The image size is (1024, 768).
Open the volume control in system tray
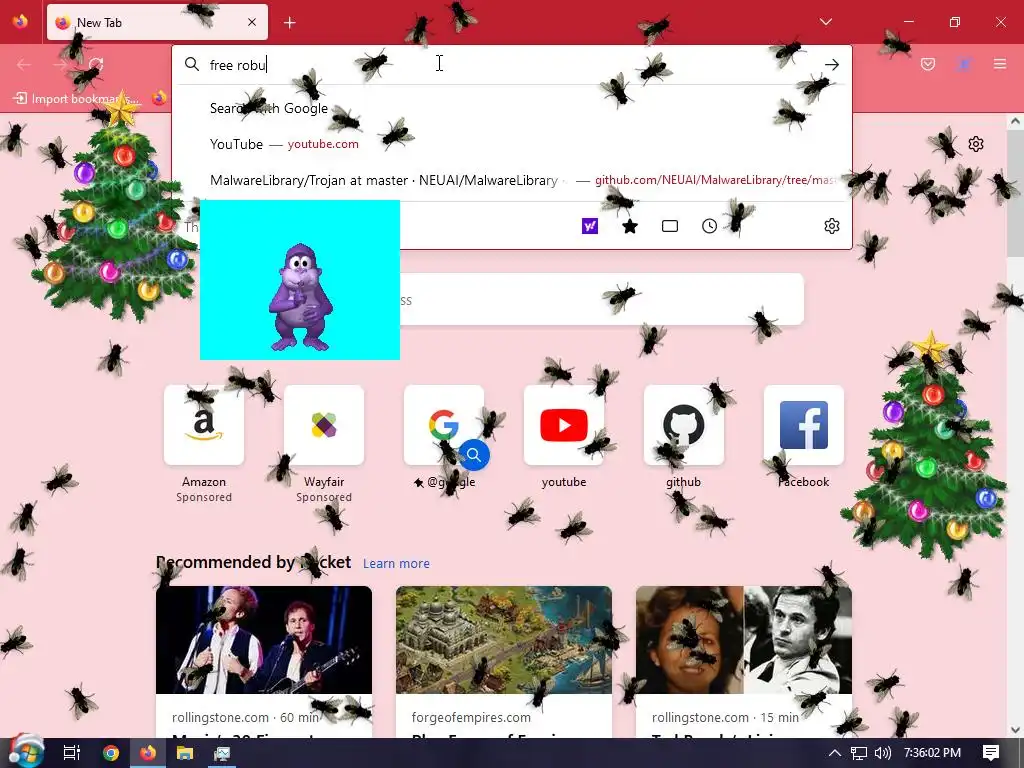[882, 753]
